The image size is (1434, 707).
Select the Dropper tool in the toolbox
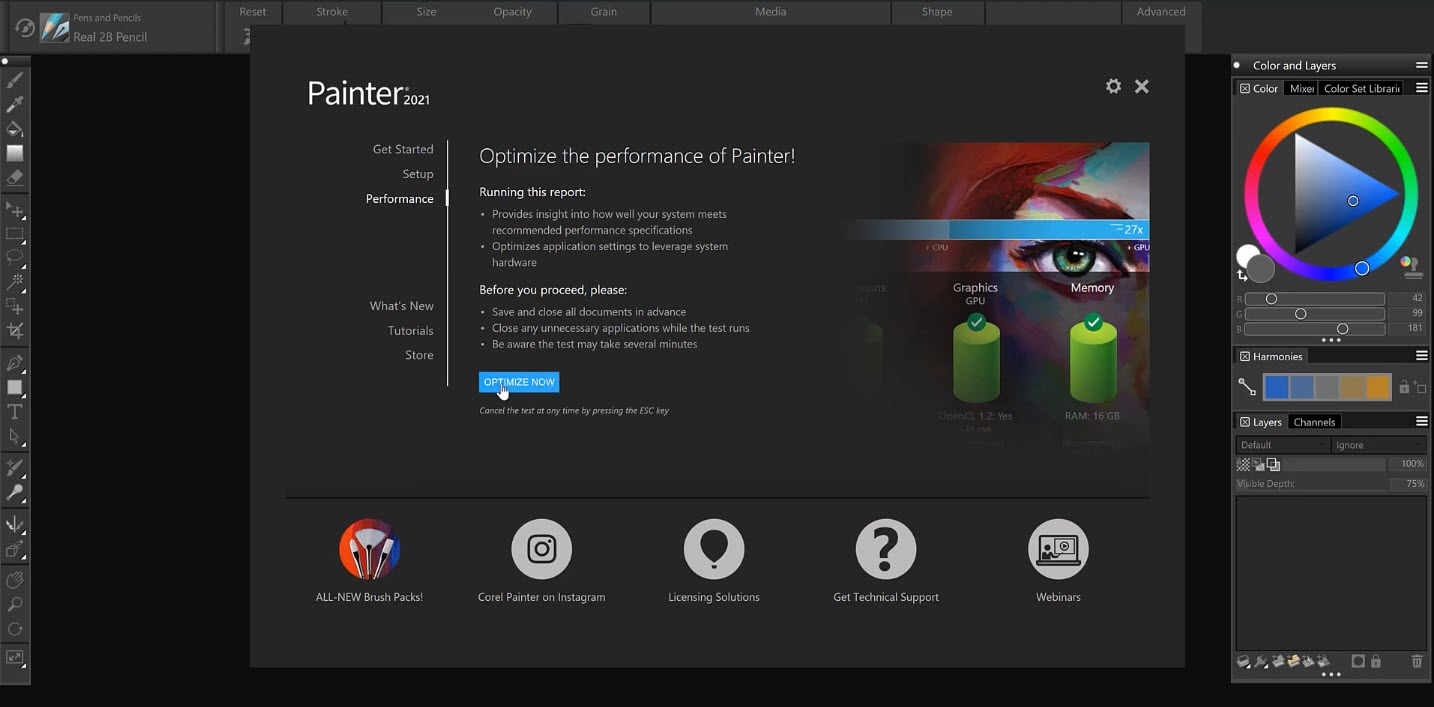pos(15,104)
